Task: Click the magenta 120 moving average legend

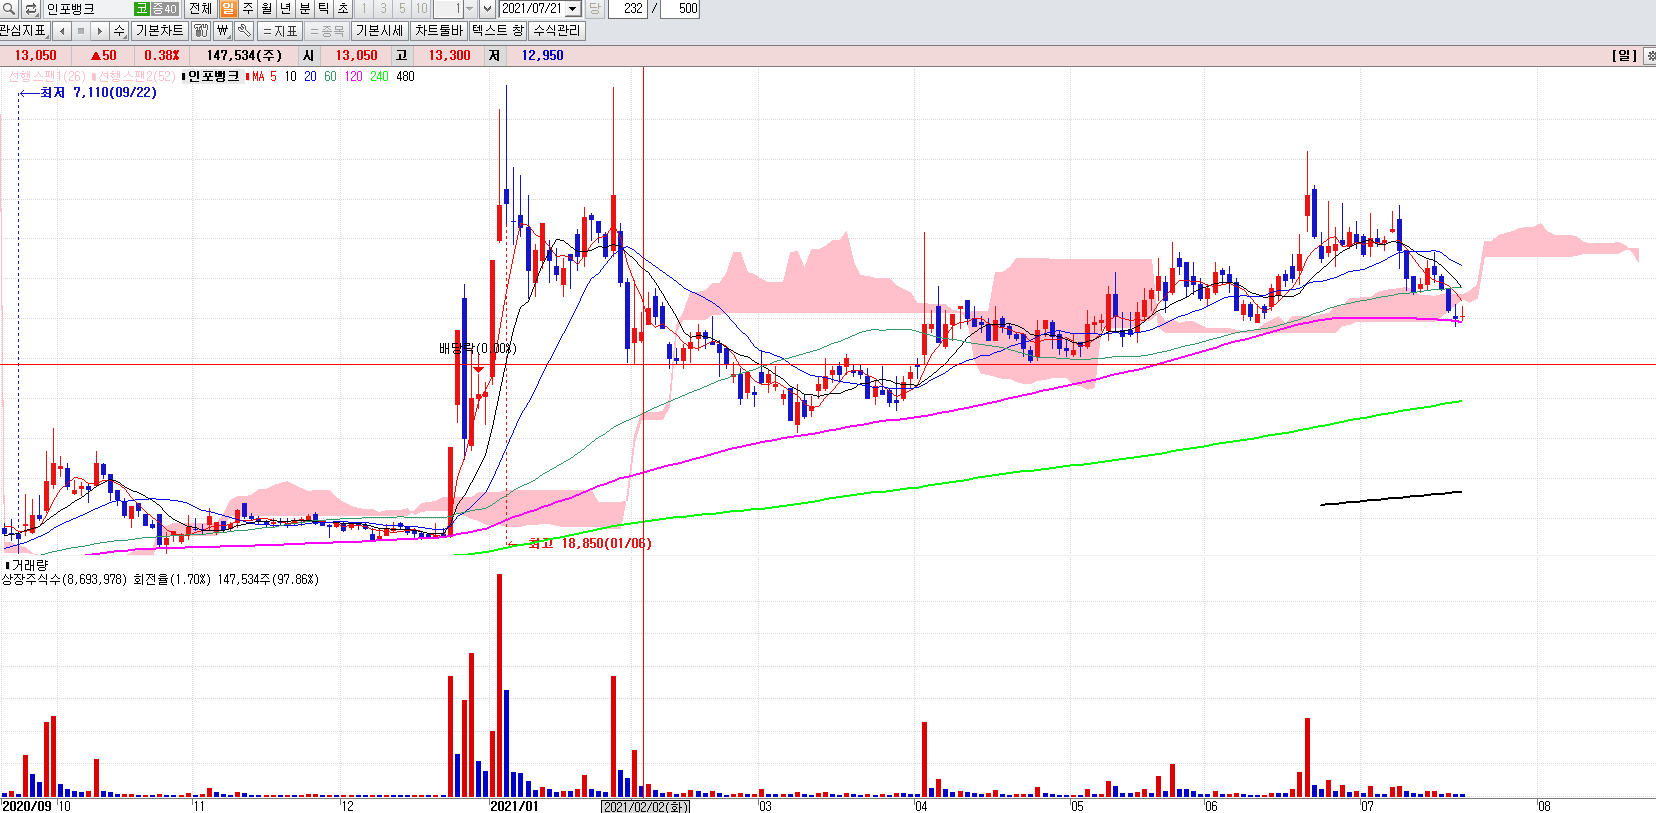Action: point(353,76)
